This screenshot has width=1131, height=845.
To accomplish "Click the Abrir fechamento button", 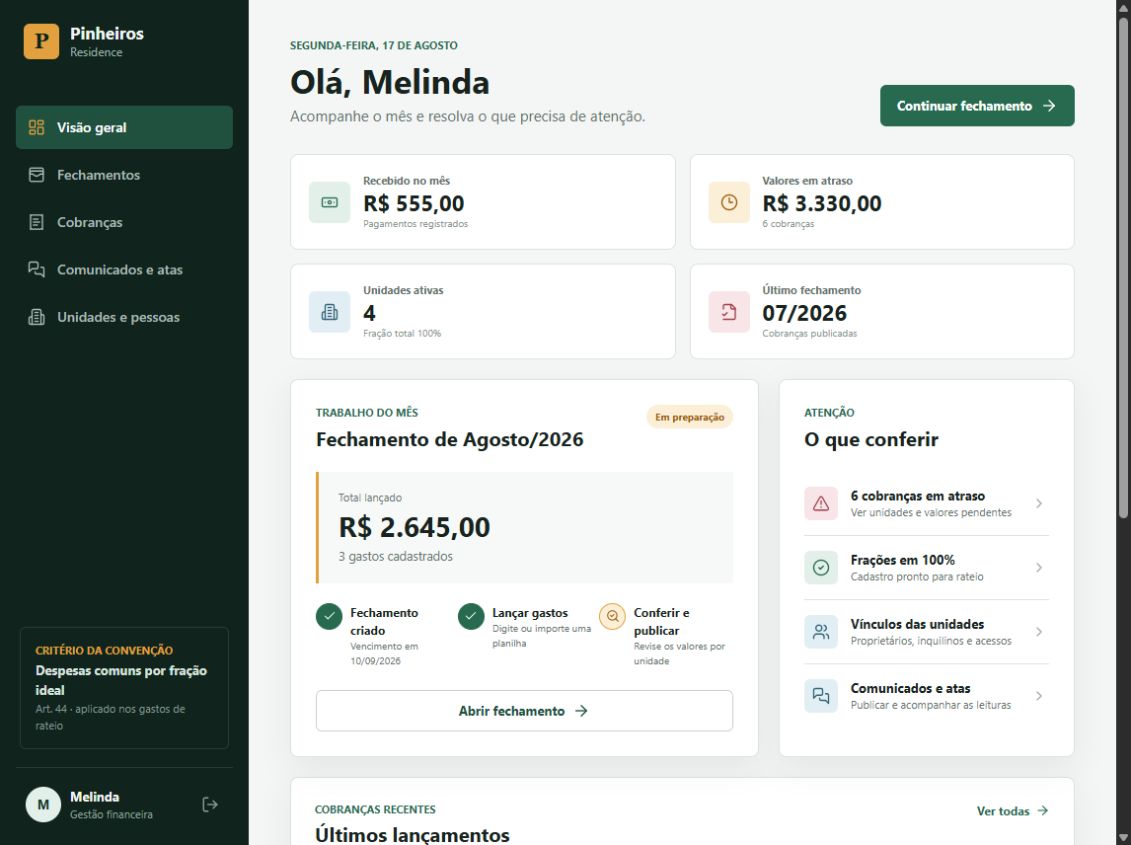I will pyautogui.click(x=524, y=711).
